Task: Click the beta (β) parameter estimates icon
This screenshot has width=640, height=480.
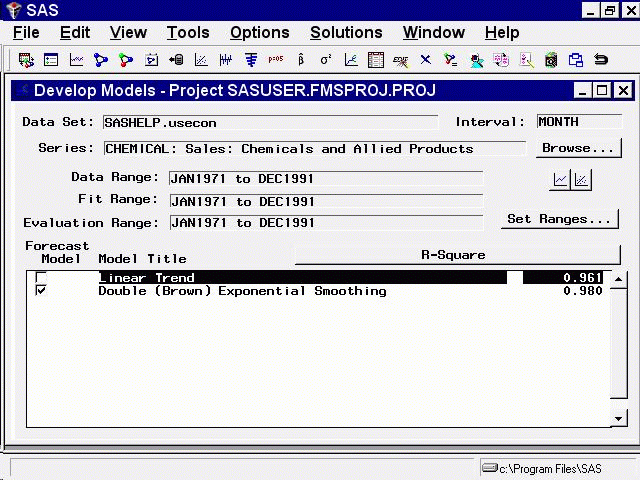Action: [301, 60]
